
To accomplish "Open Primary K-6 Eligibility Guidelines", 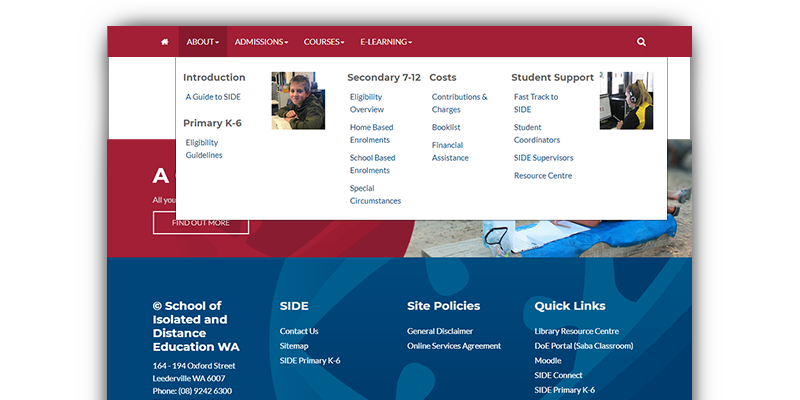I will (x=204, y=149).
